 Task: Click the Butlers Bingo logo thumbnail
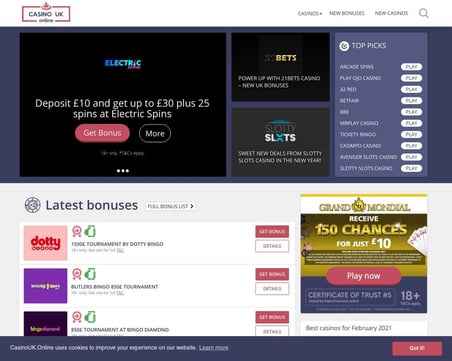coord(45,286)
